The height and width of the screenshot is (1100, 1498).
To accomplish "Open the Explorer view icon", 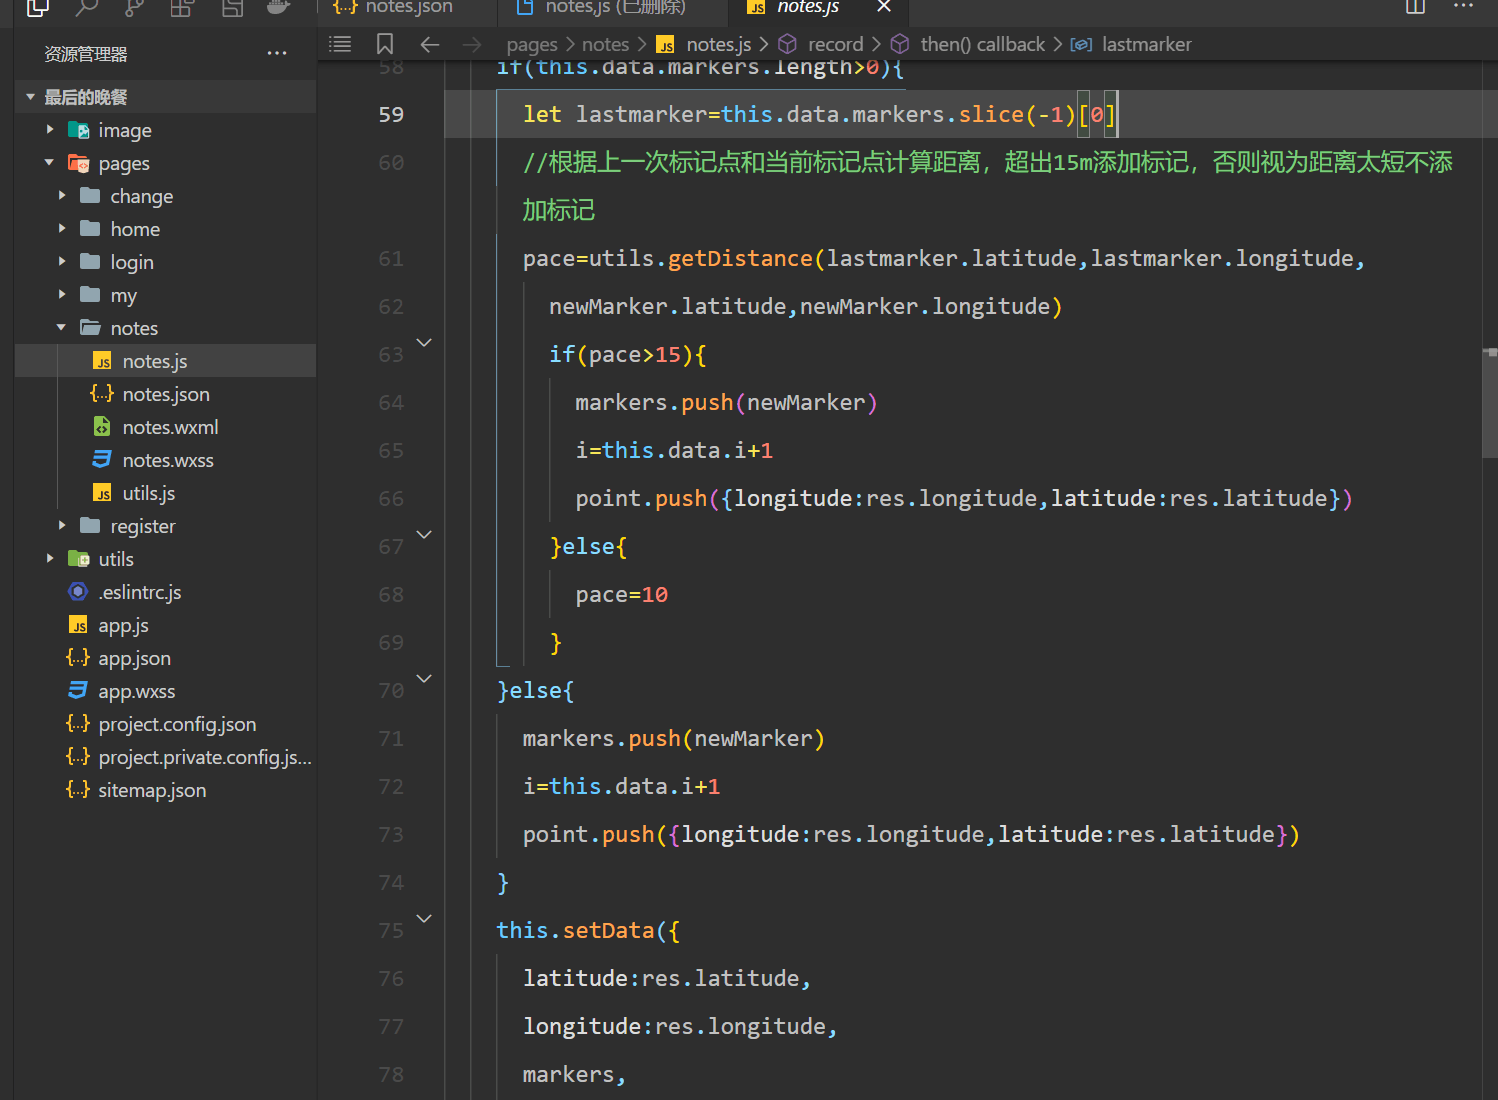I will point(38,8).
